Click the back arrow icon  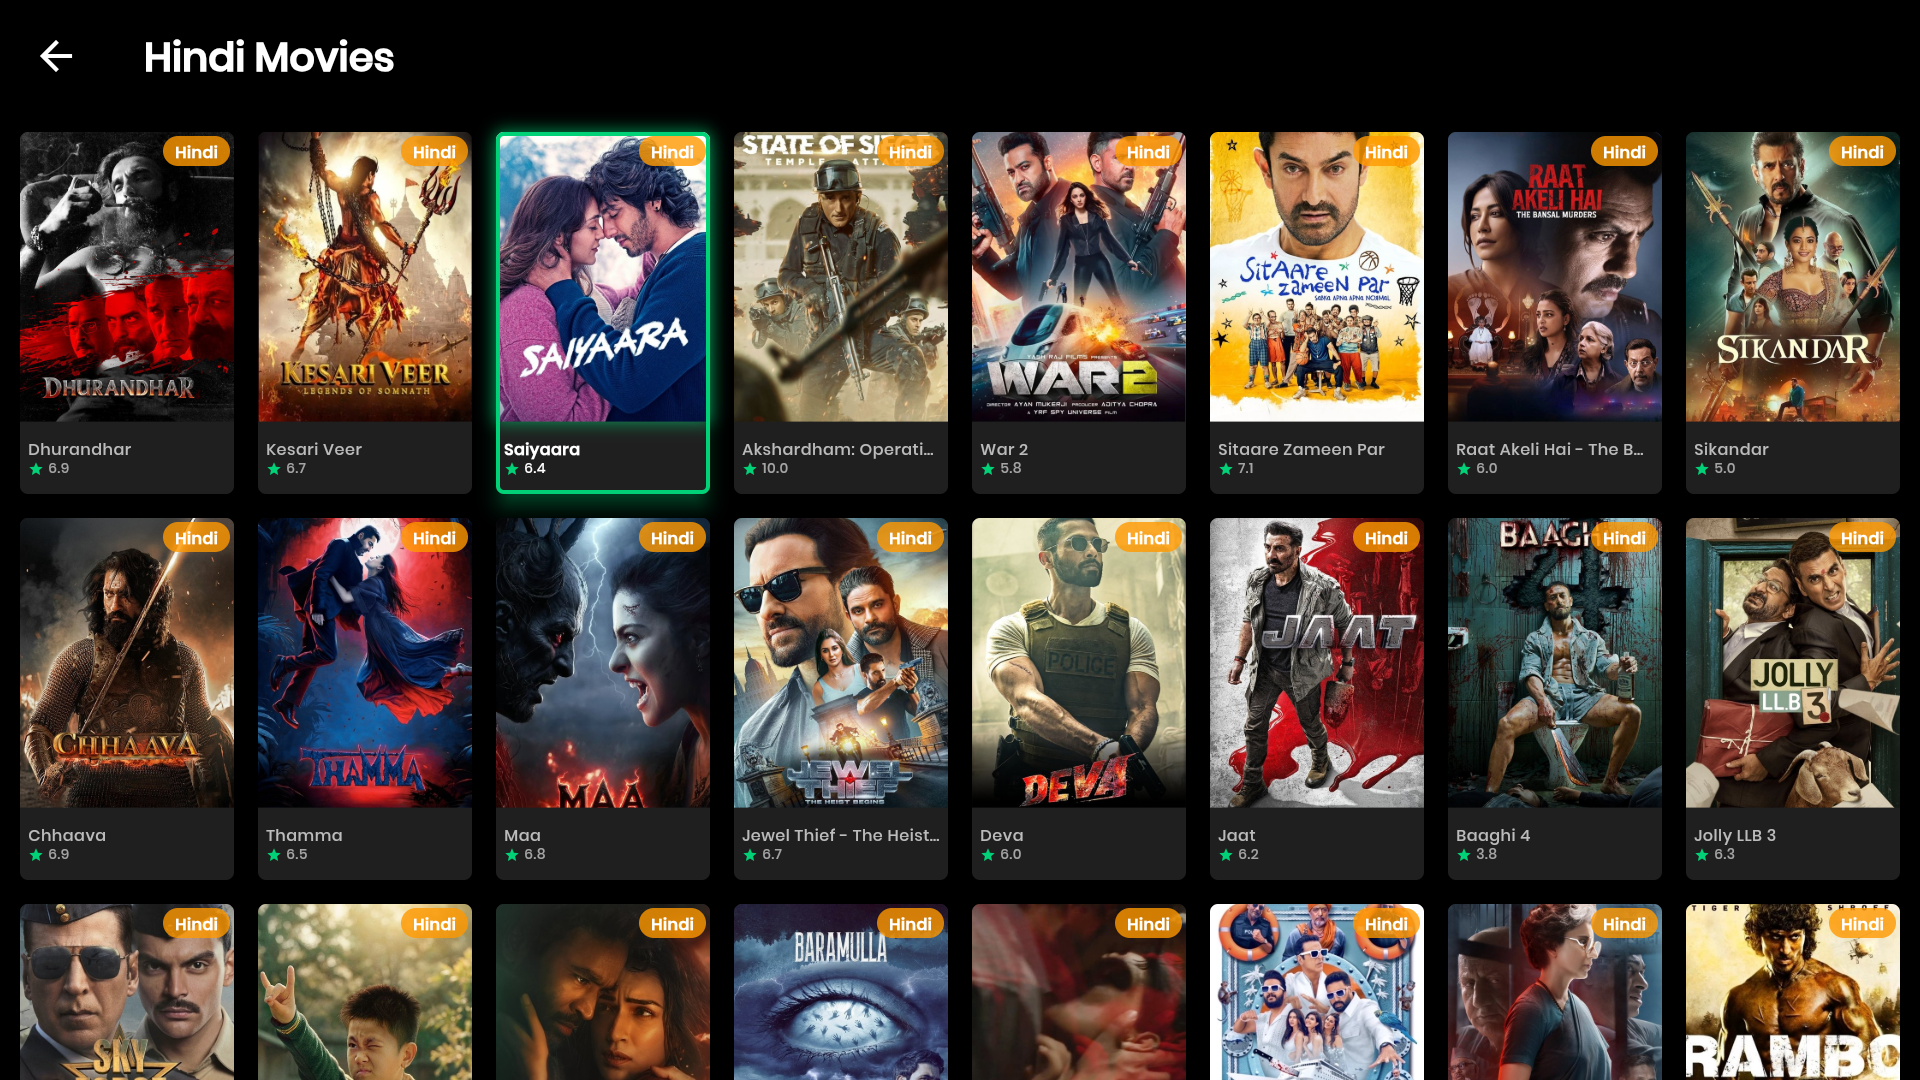coord(56,56)
